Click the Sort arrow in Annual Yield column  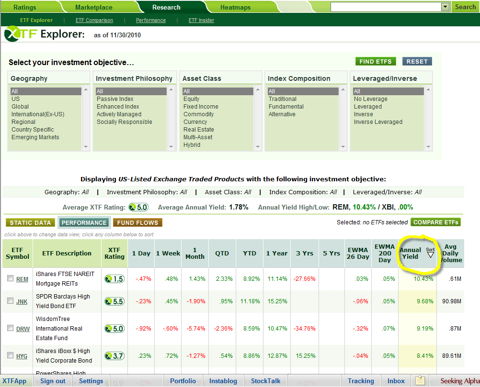[x=430, y=253]
